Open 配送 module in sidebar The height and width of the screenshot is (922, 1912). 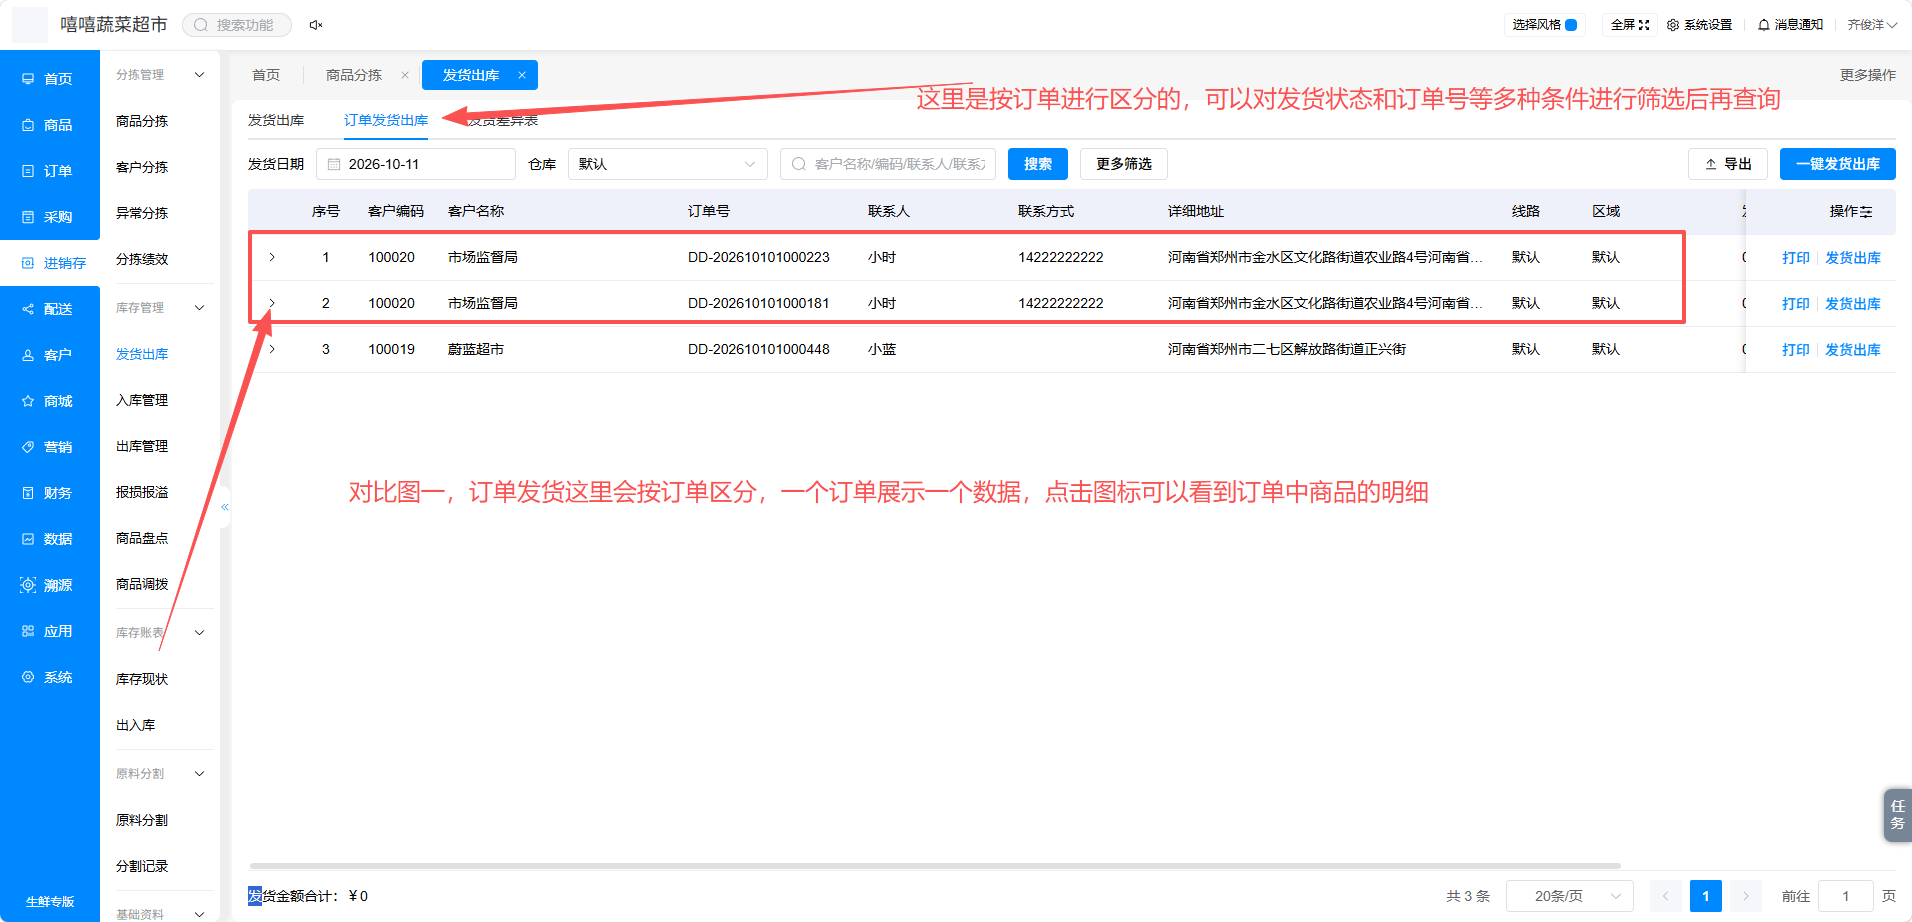click(50, 309)
